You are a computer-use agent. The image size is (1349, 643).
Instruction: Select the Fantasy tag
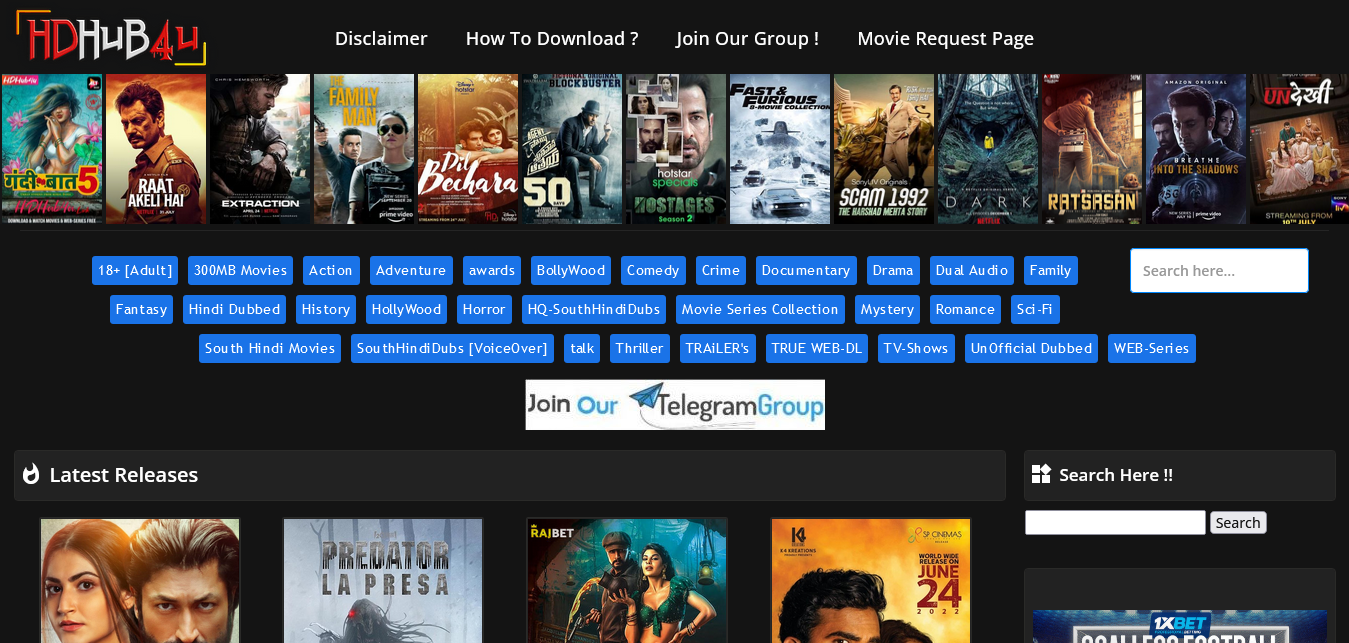pos(141,309)
